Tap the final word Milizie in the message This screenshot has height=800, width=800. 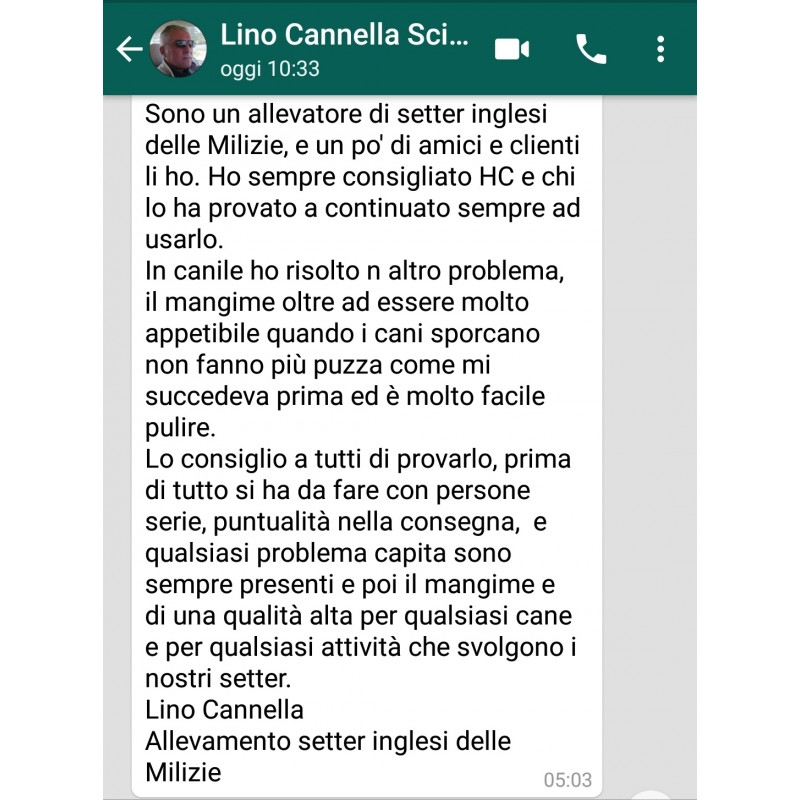tap(183, 772)
